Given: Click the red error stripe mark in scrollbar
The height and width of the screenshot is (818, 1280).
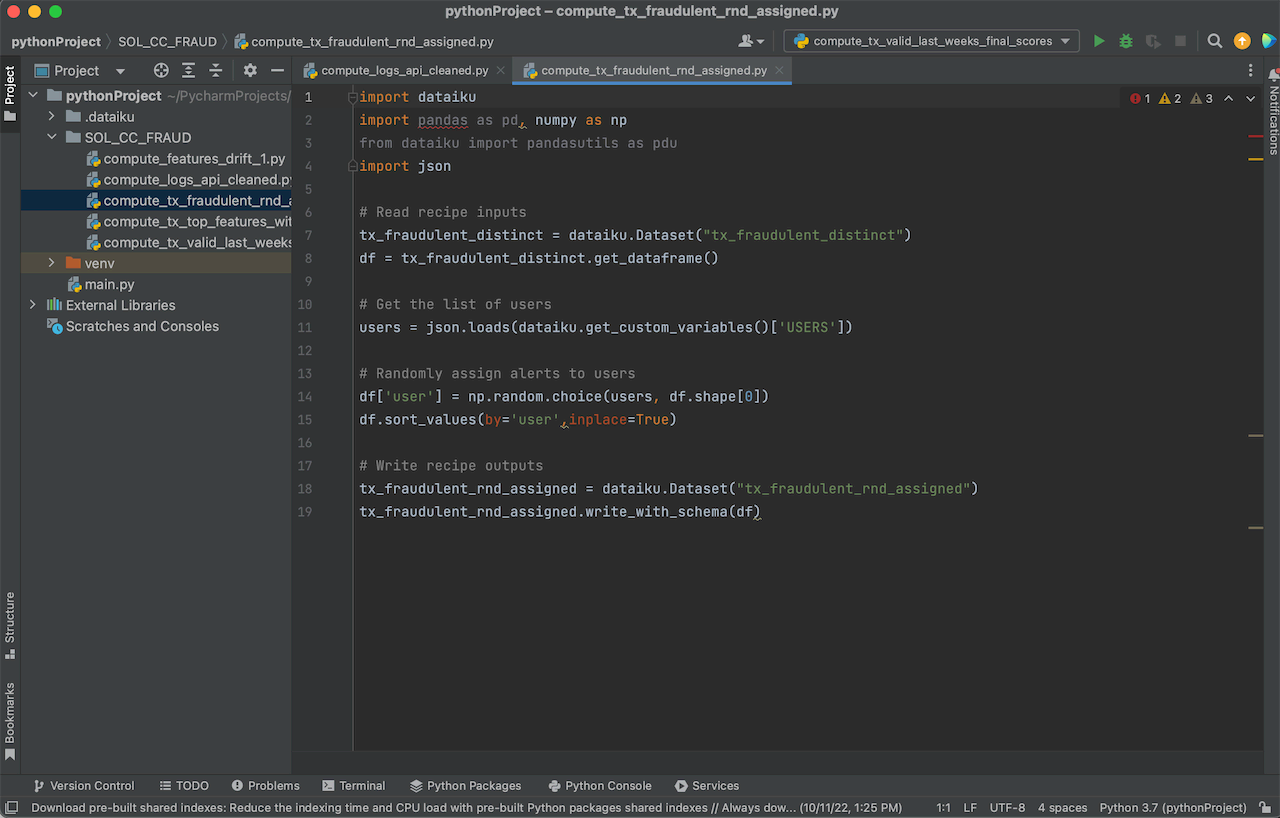Looking at the screenshot, I should tap(1256, 135).
